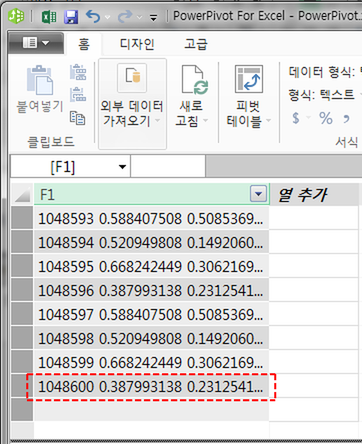Undo the last action
The image size is (362, 444).
click(x=93, y=16)
